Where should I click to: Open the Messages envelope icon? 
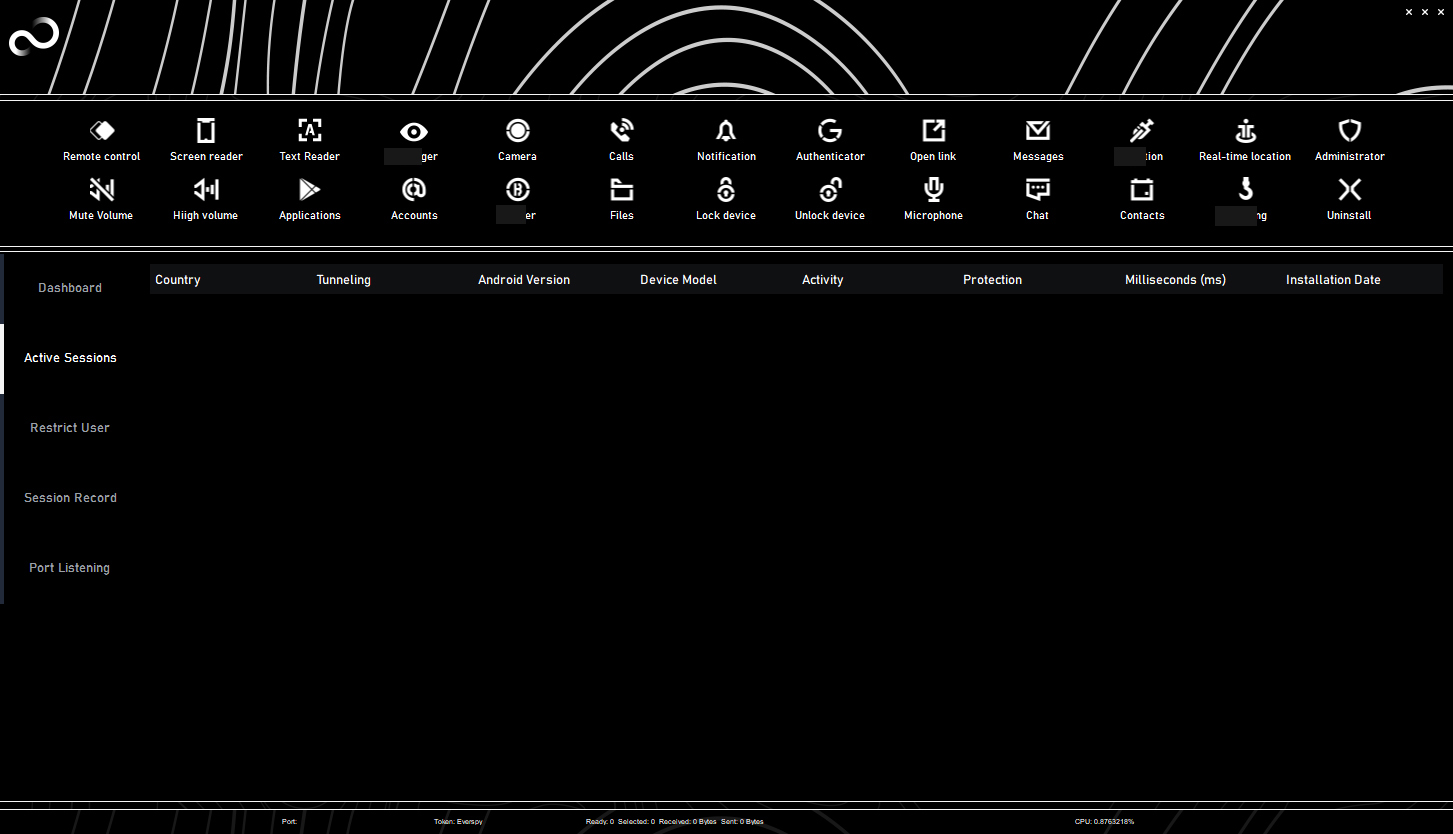(1038, 131)
